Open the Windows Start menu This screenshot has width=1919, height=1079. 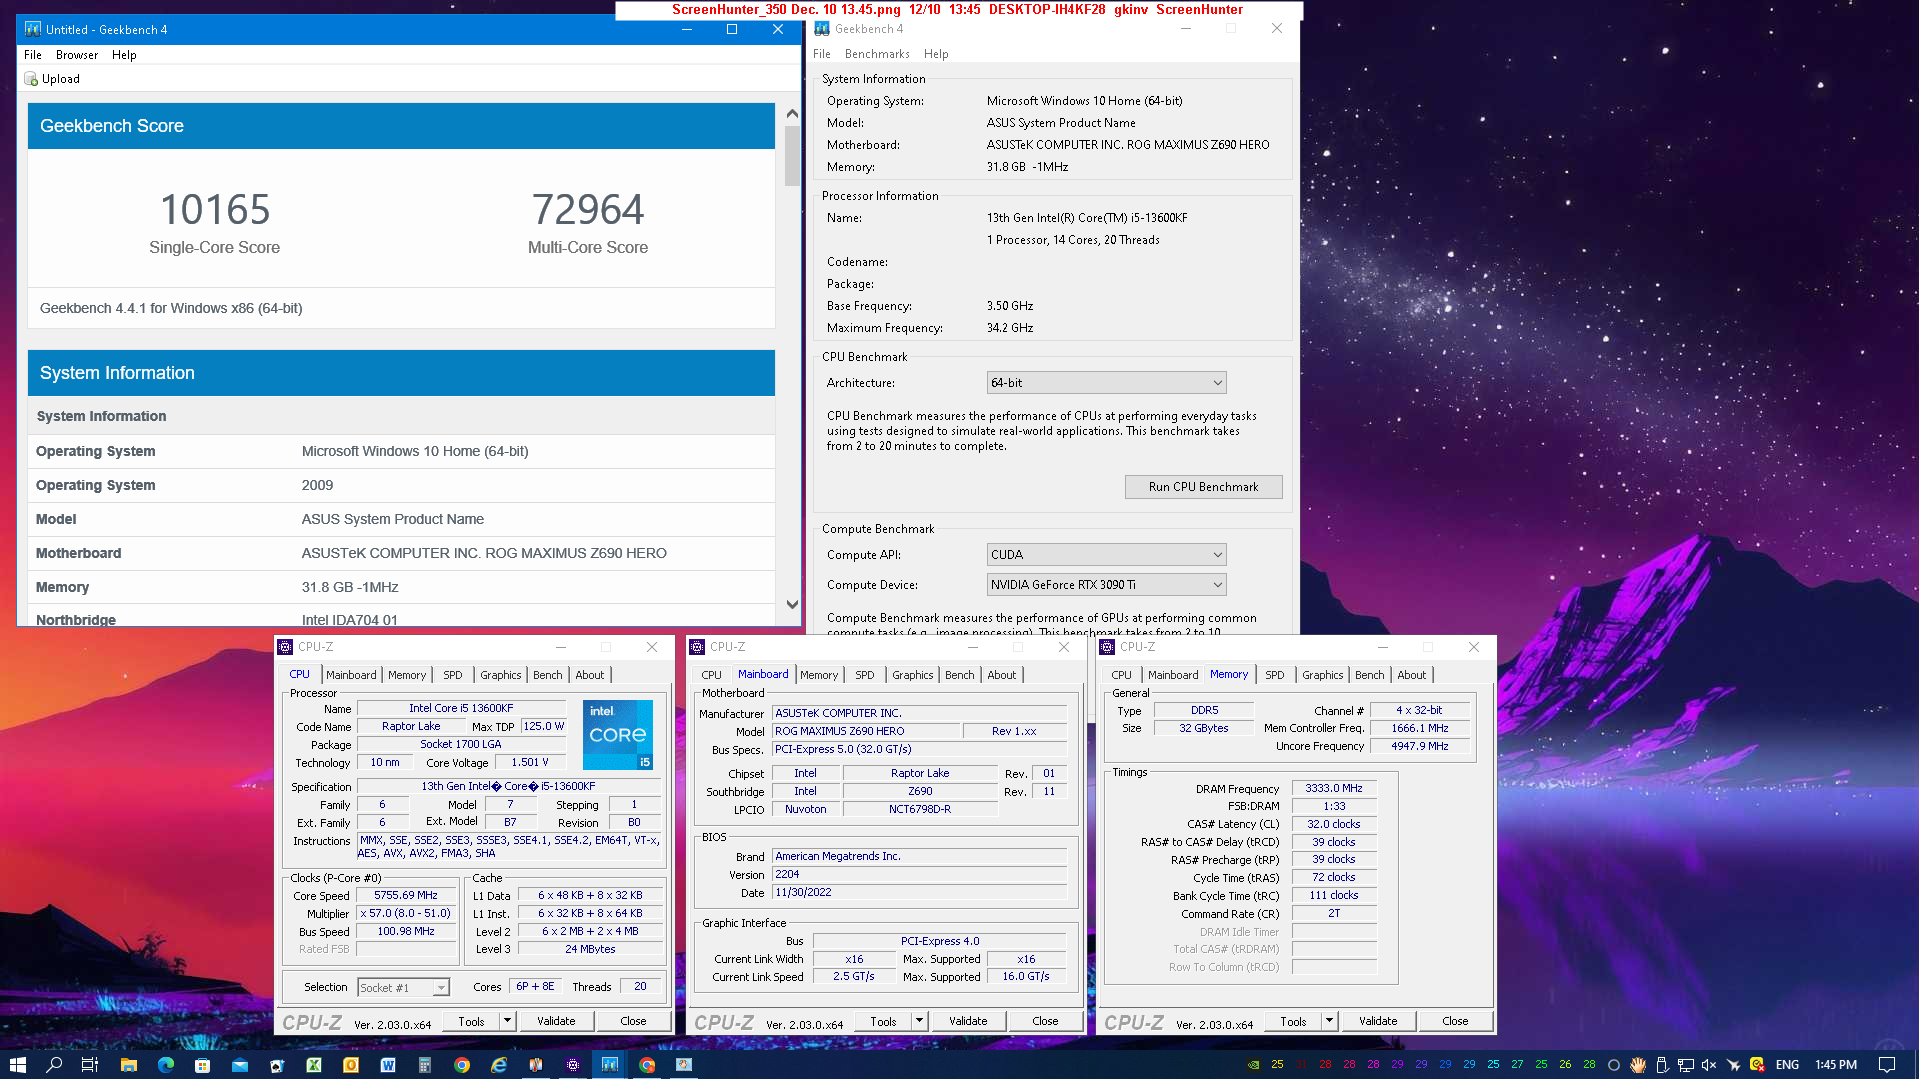pyautogui.click(x=17, y=1065)
